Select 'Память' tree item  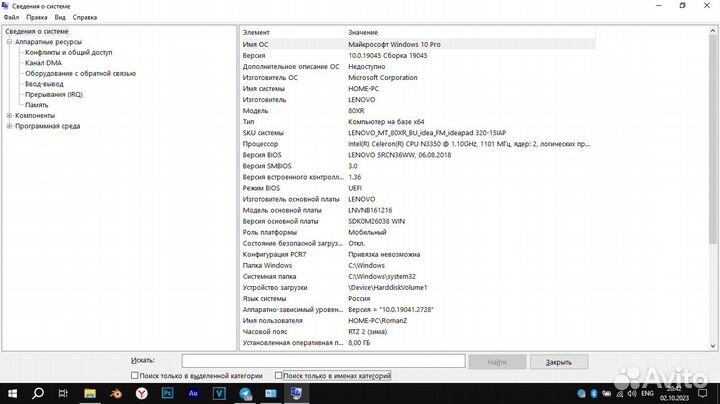pos(36,105)
